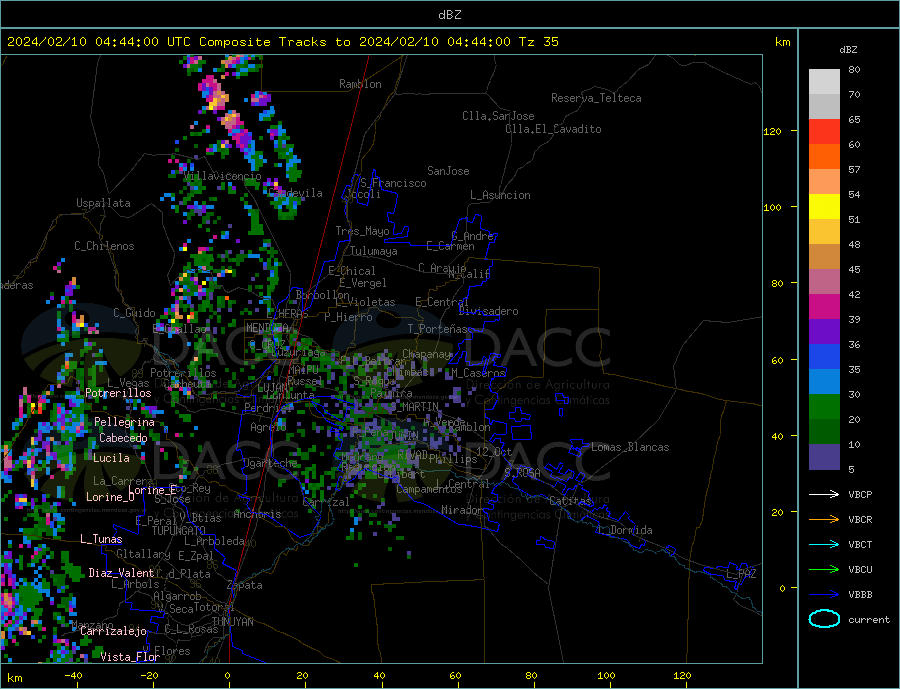Viewport: 900px width, 689px height.
Task: Click the Mirador map label
Action: [x=462, y=510]
